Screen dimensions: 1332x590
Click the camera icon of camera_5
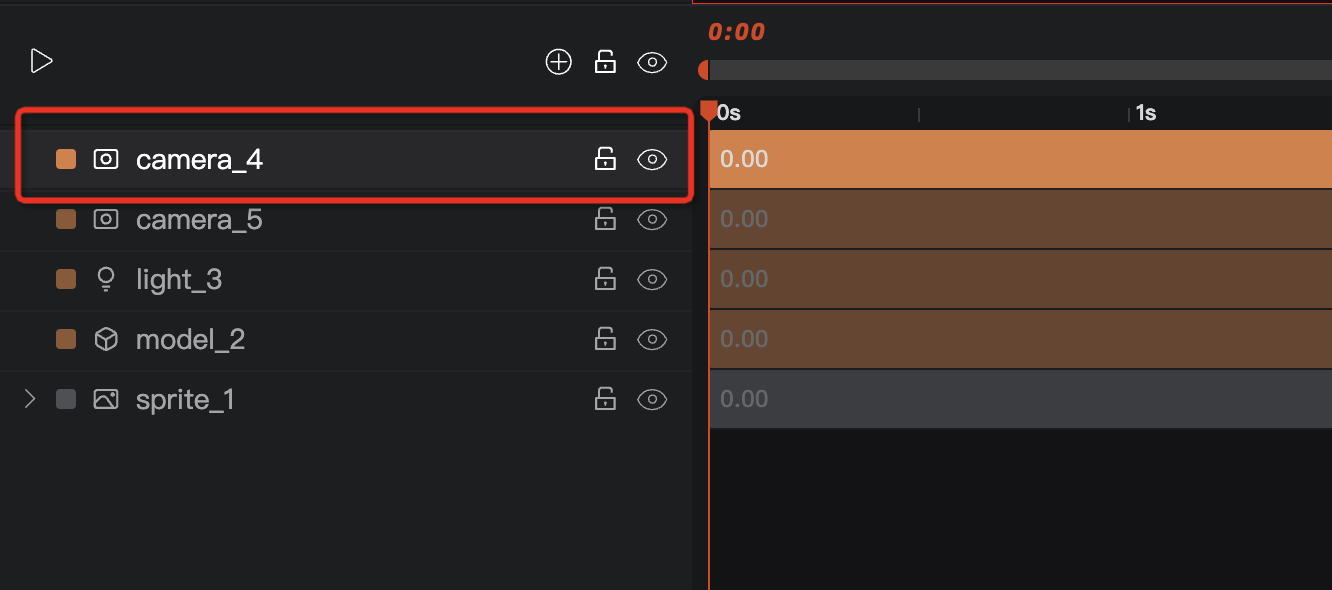click(x=106, y=219)
